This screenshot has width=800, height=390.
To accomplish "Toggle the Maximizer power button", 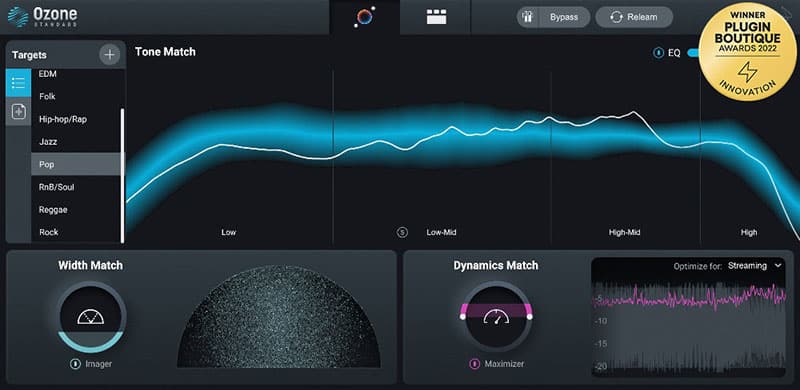I will click(474, 364).
